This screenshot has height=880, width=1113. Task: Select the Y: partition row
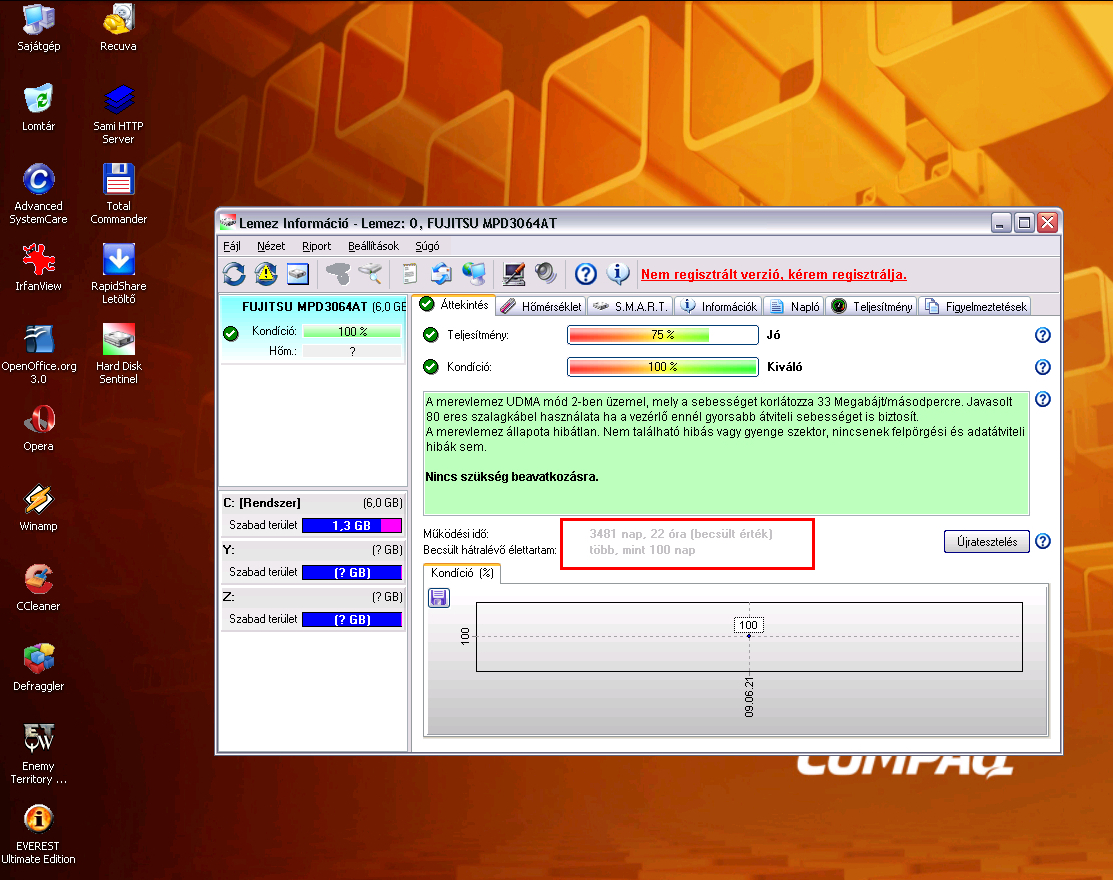pos(313,561)
